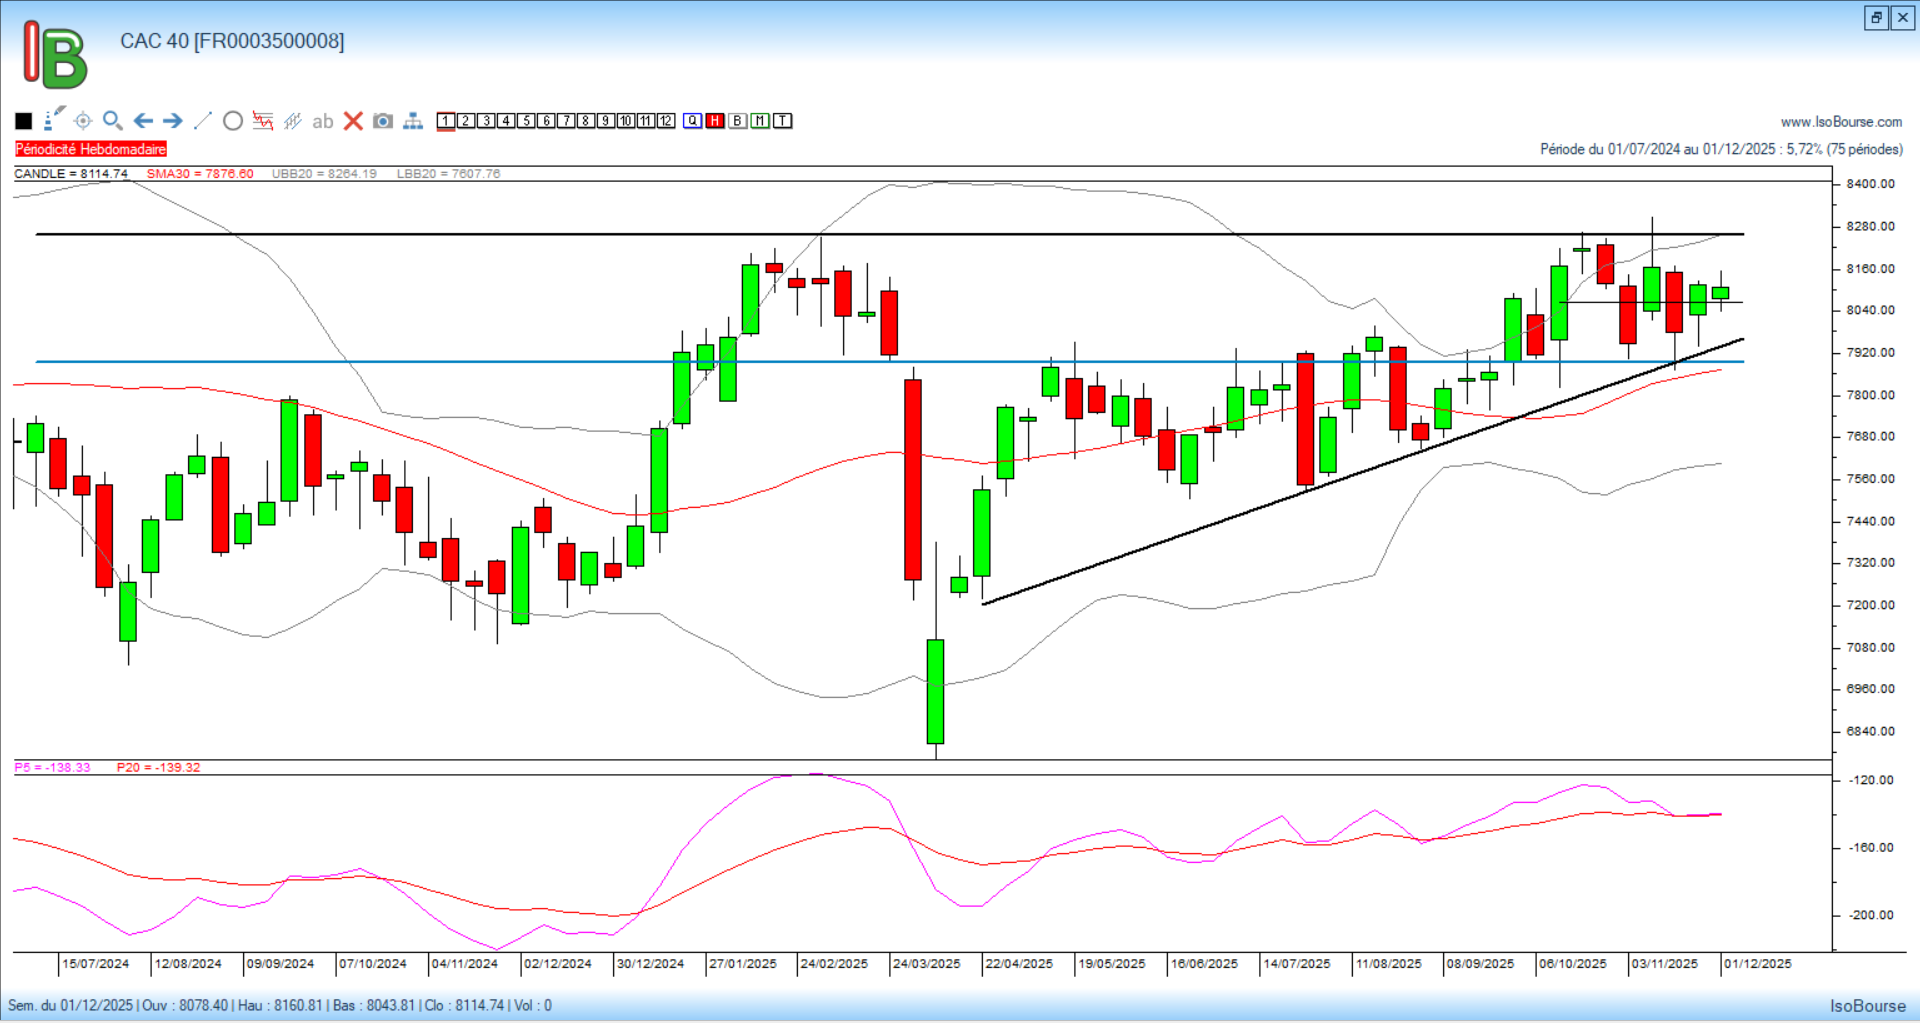
Task: Pick the circle drawing tool
Action: 233,121
